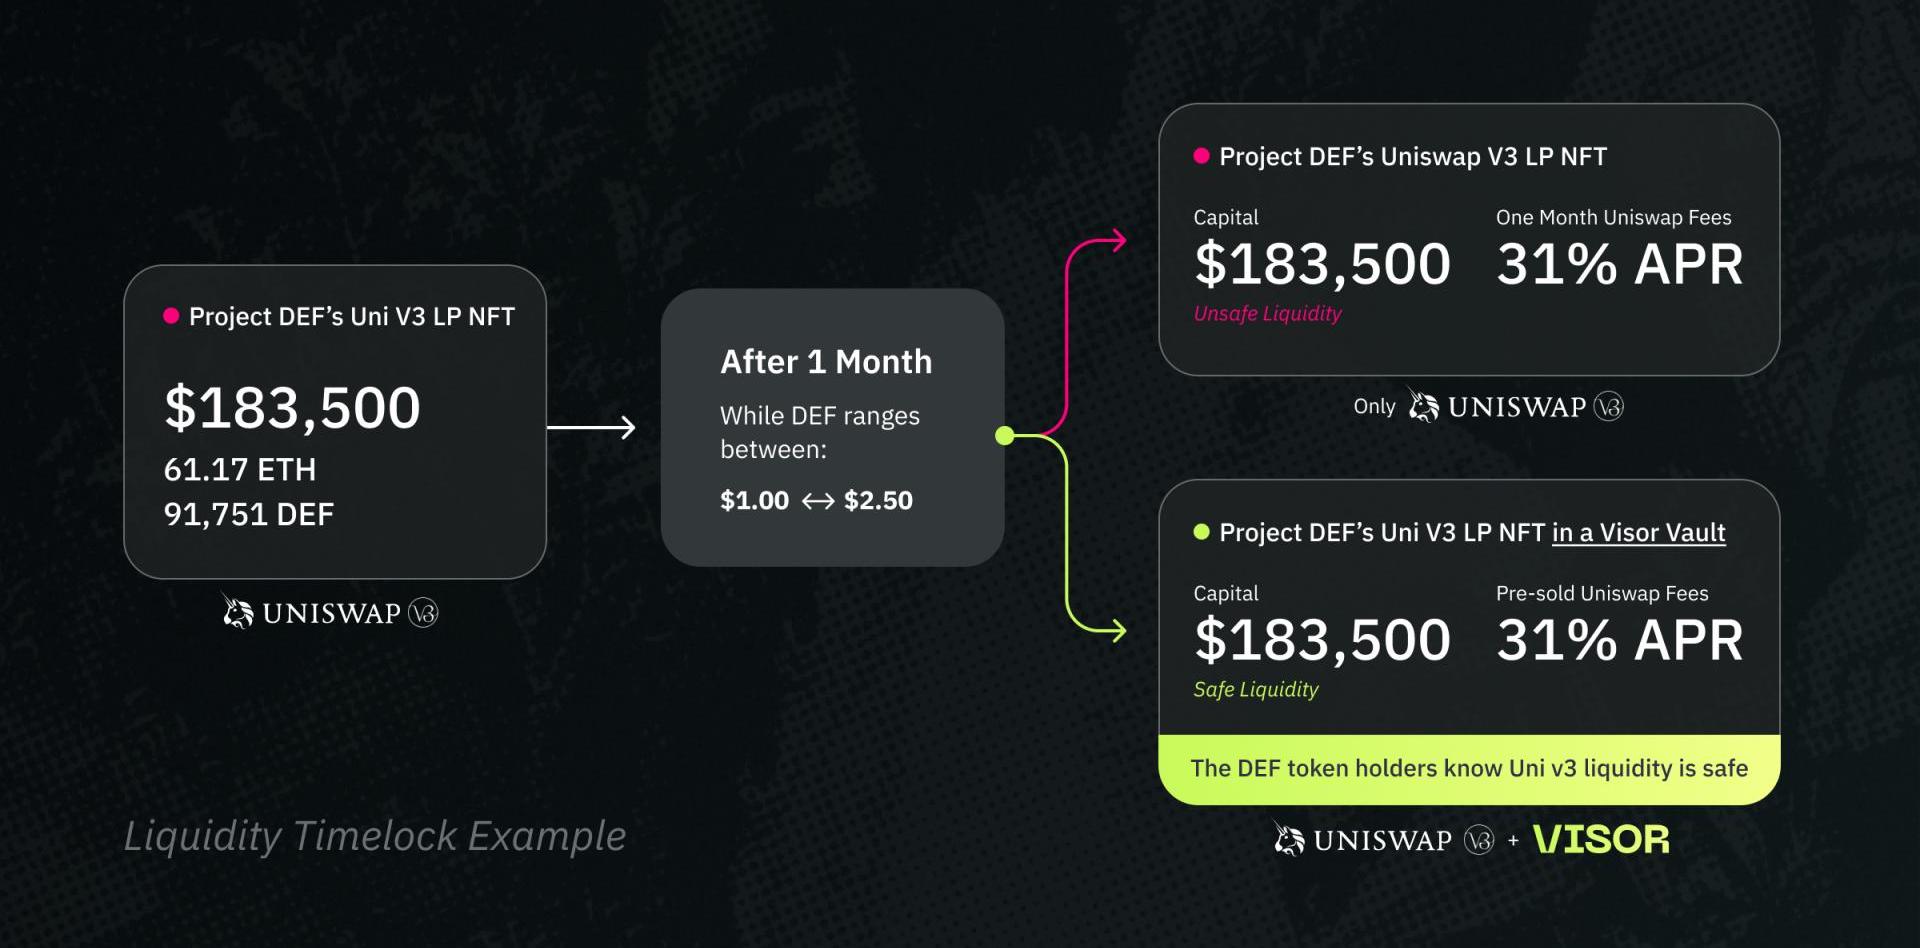Click the unicorn logo next to the word Only
This screenshot has width=1920, height=948.
1423,406
